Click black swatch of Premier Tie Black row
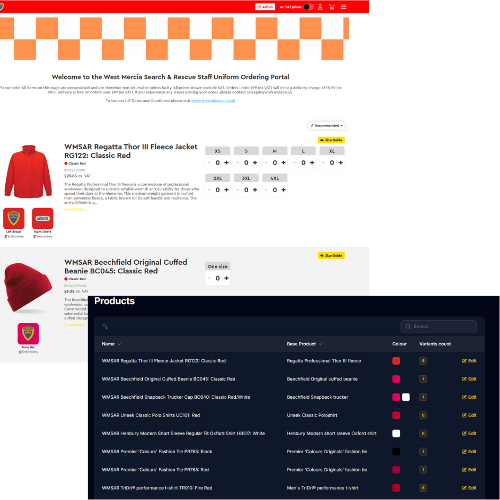The height and width of the screenshot is (500, 500). coord(396,451)
